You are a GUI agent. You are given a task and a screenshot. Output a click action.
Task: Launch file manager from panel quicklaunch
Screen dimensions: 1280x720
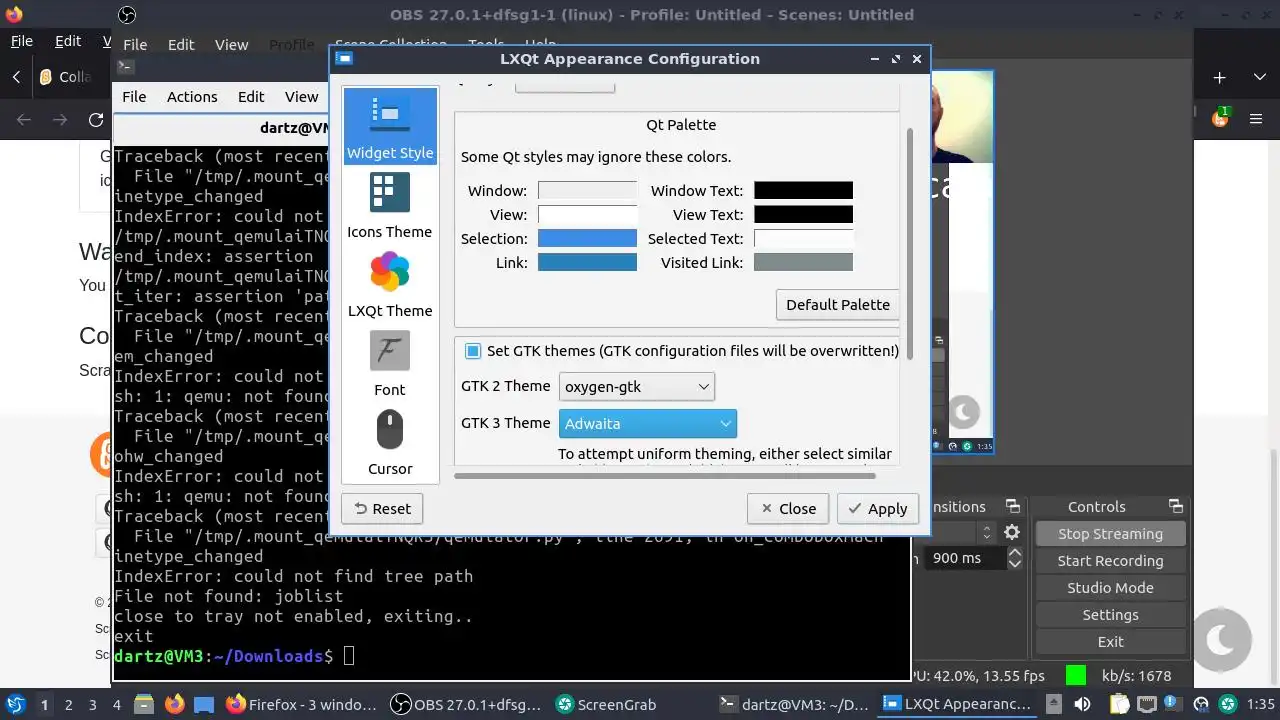[143, 704]
